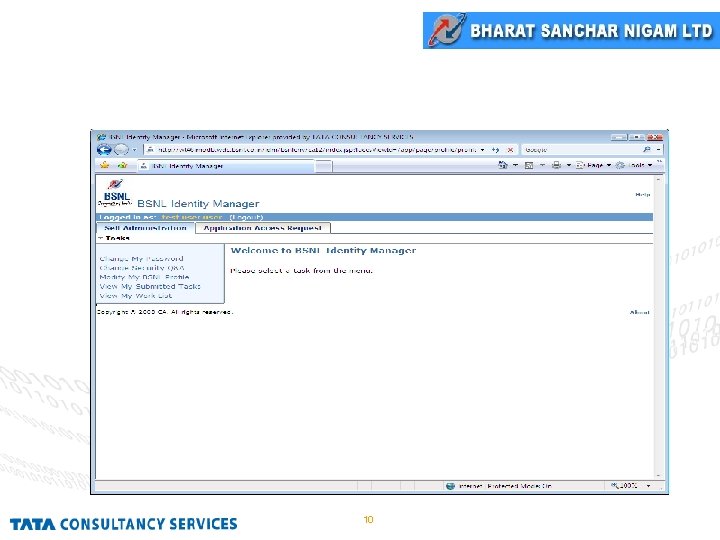Click the logged-in test user name link

pos(191,217)
